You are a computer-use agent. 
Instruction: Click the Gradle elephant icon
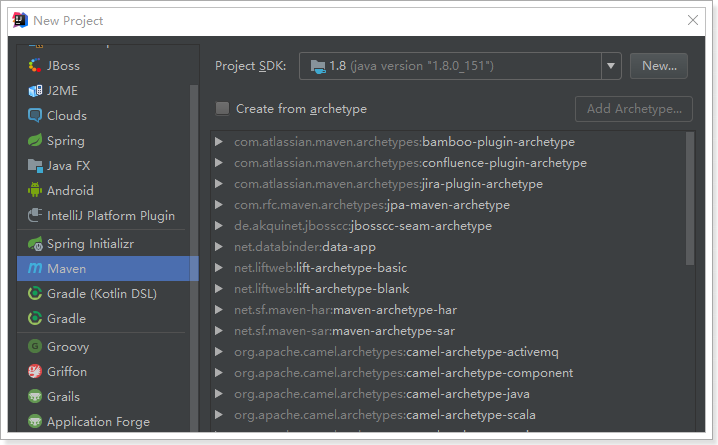tap(36, 319)
